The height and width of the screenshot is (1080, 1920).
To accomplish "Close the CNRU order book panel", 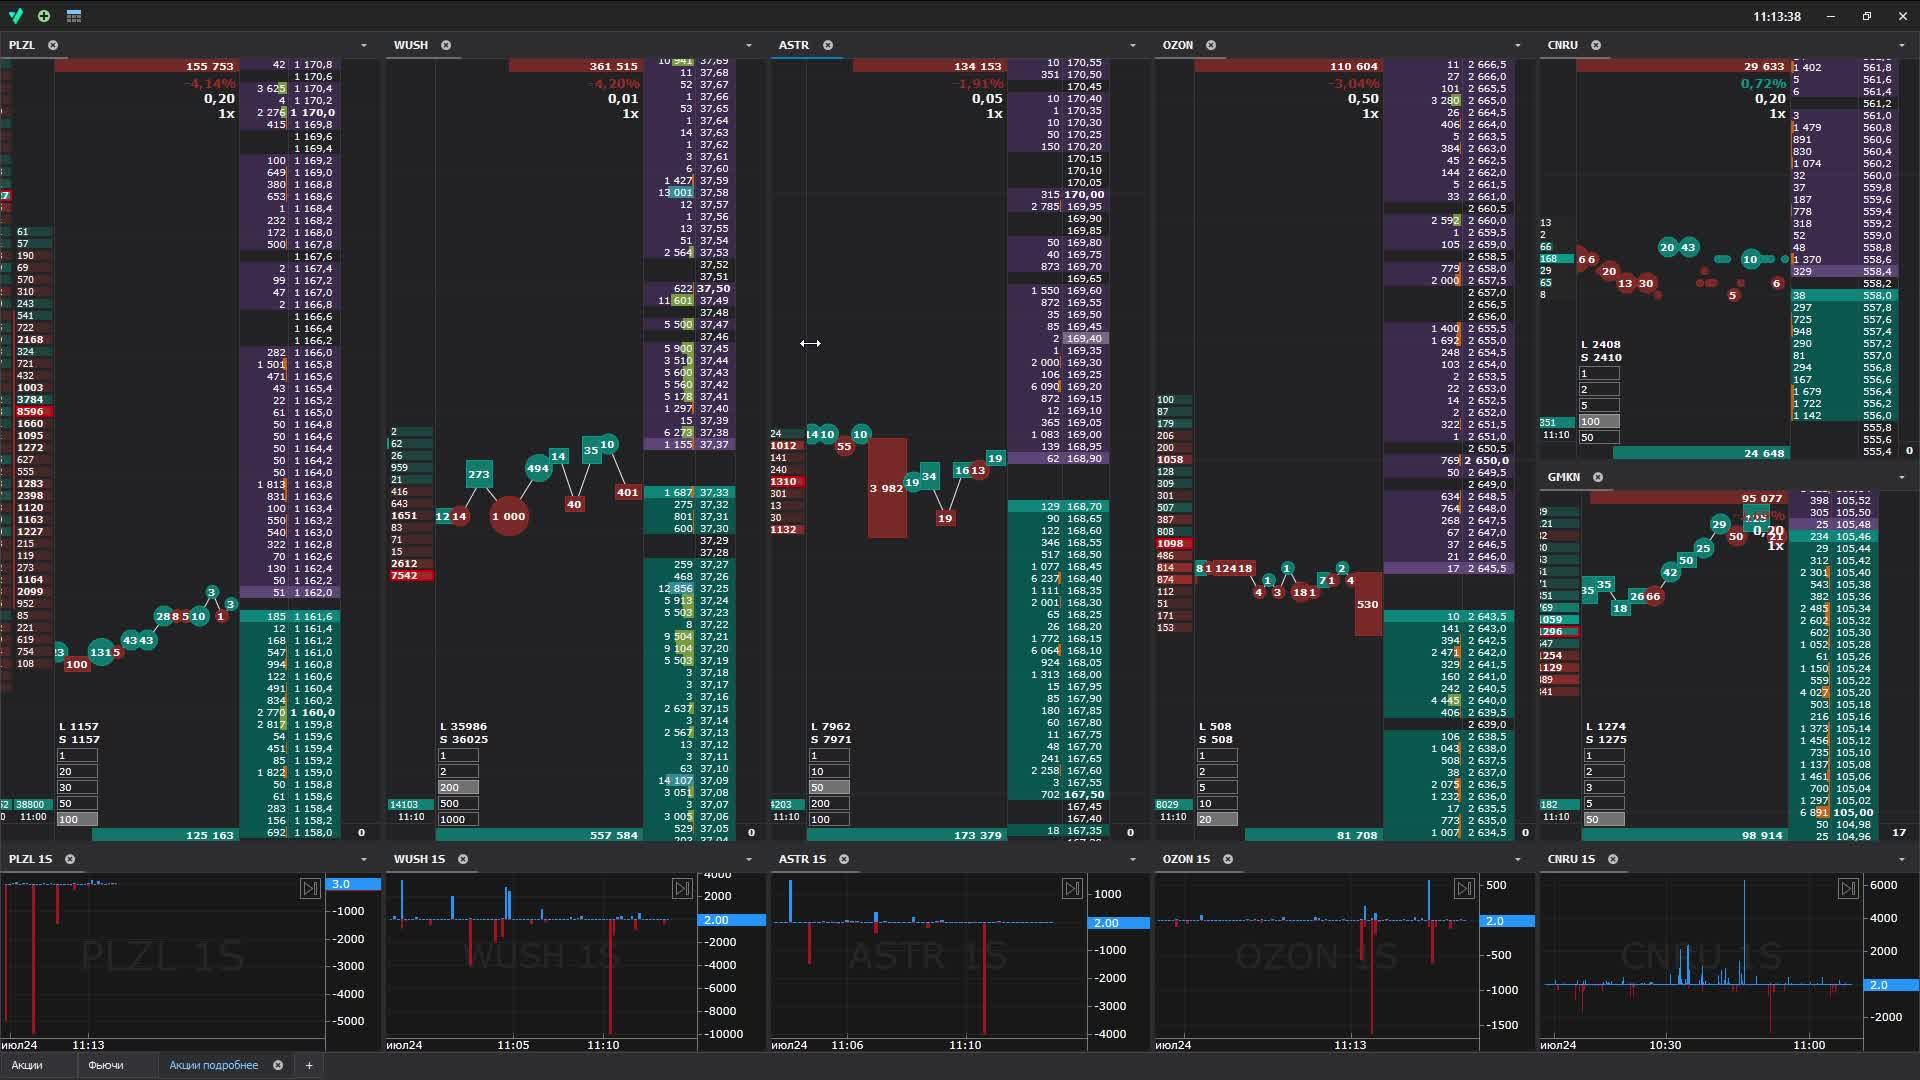I will click(1596, 45).
